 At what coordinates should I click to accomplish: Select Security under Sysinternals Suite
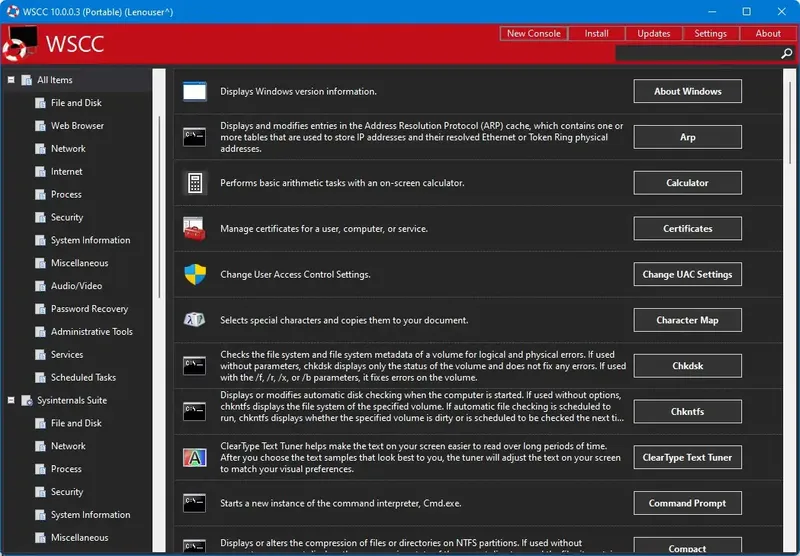(66, 492)
